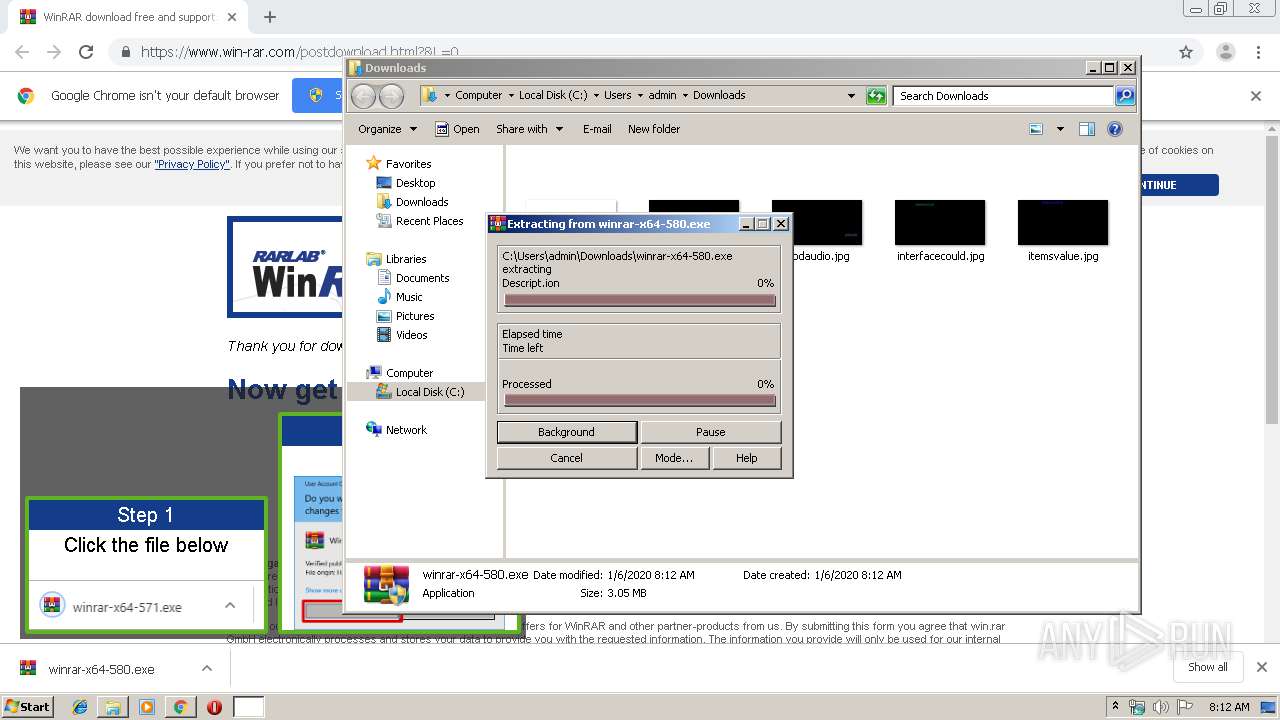Viewport: 1280px width, 720px height.
Task: Expand the Share with menu
Action: [x=529, y=129]
